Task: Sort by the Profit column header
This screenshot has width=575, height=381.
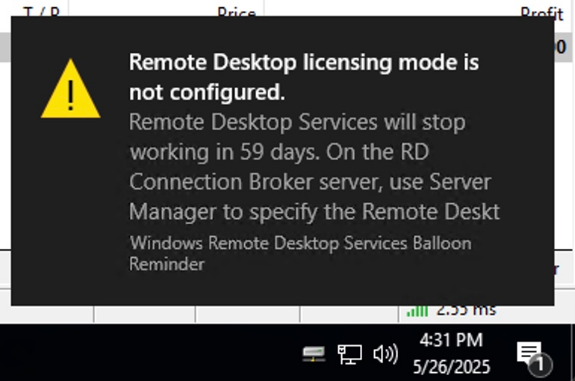Action: point(541,12)
